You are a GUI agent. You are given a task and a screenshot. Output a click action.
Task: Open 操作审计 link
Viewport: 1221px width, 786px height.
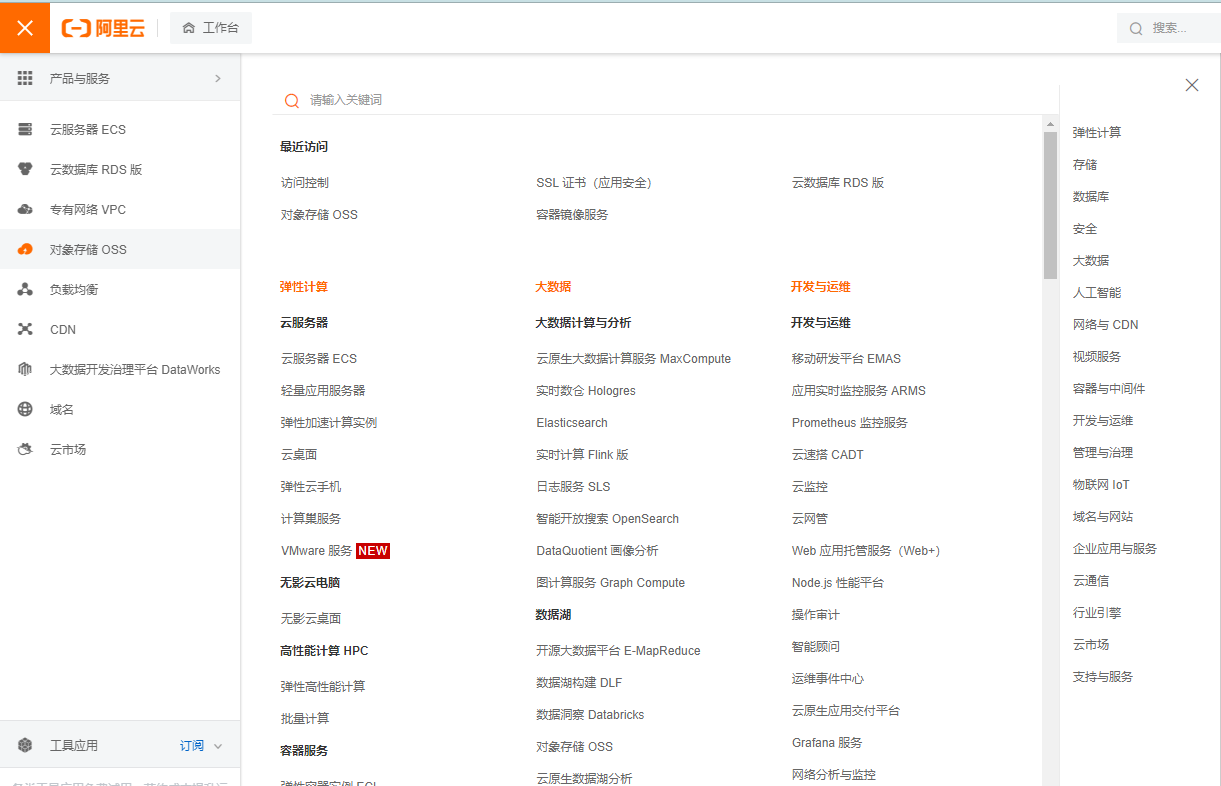816,614
